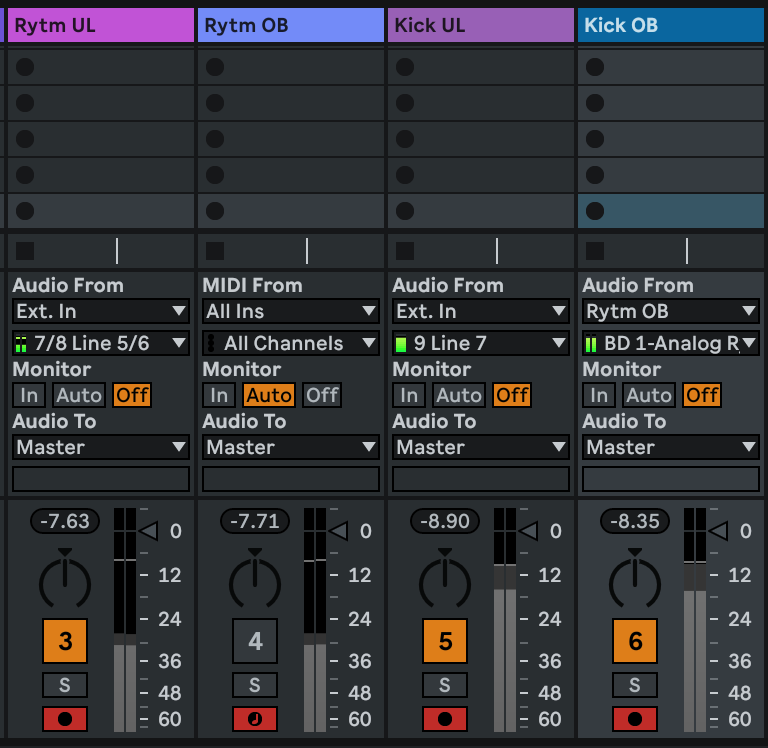
Task: Arm the Kick UL track for recording
Action: (x=445, y=719)
